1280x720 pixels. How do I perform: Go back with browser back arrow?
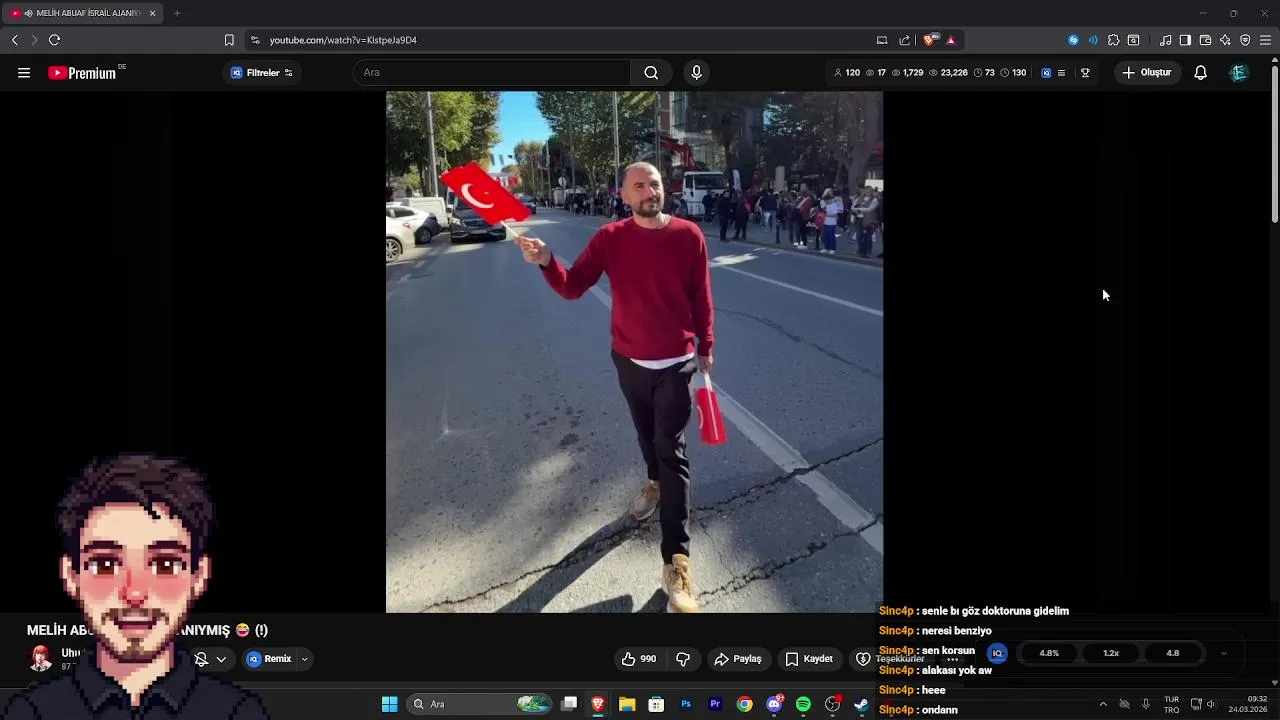pyautogui.click(x=14, y=40)
